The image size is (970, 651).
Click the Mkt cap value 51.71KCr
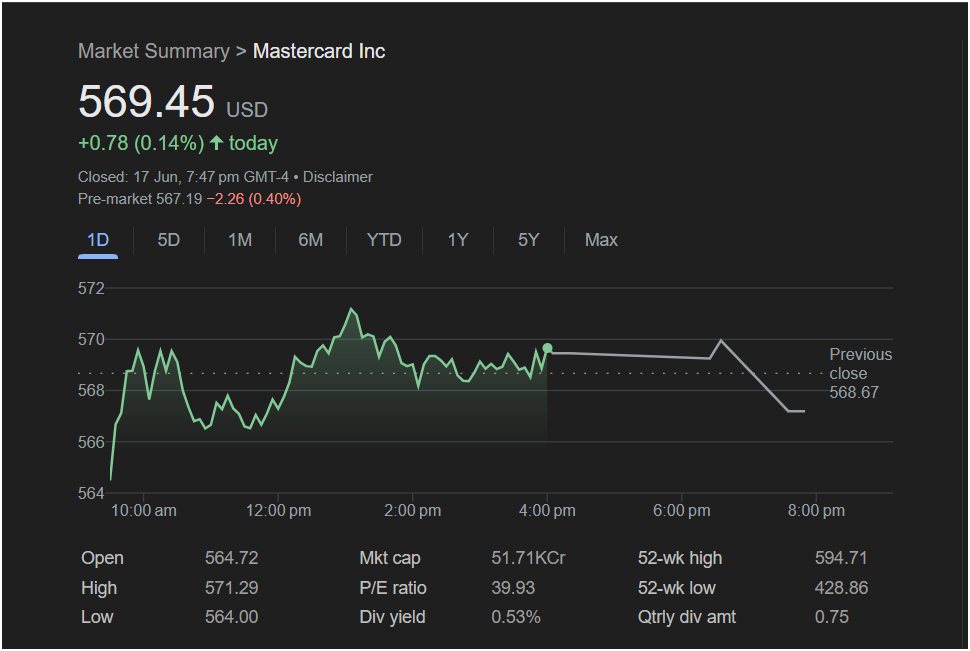[528, 558]
